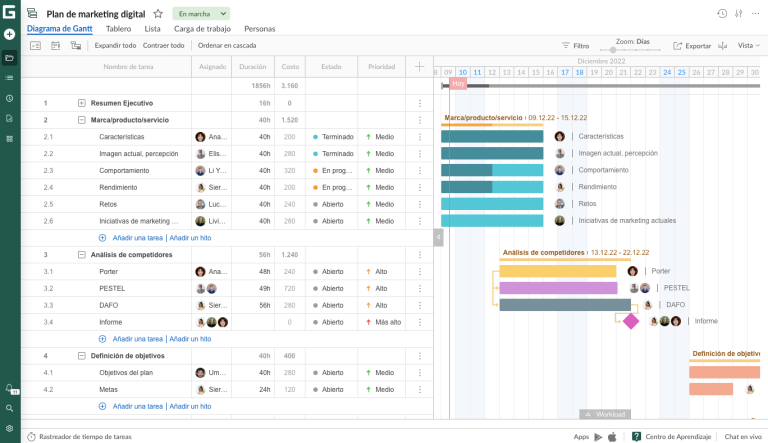This screenshot has height=443, width=768.
Task: Click the Hoy today marker
Action: pos(458,84)
